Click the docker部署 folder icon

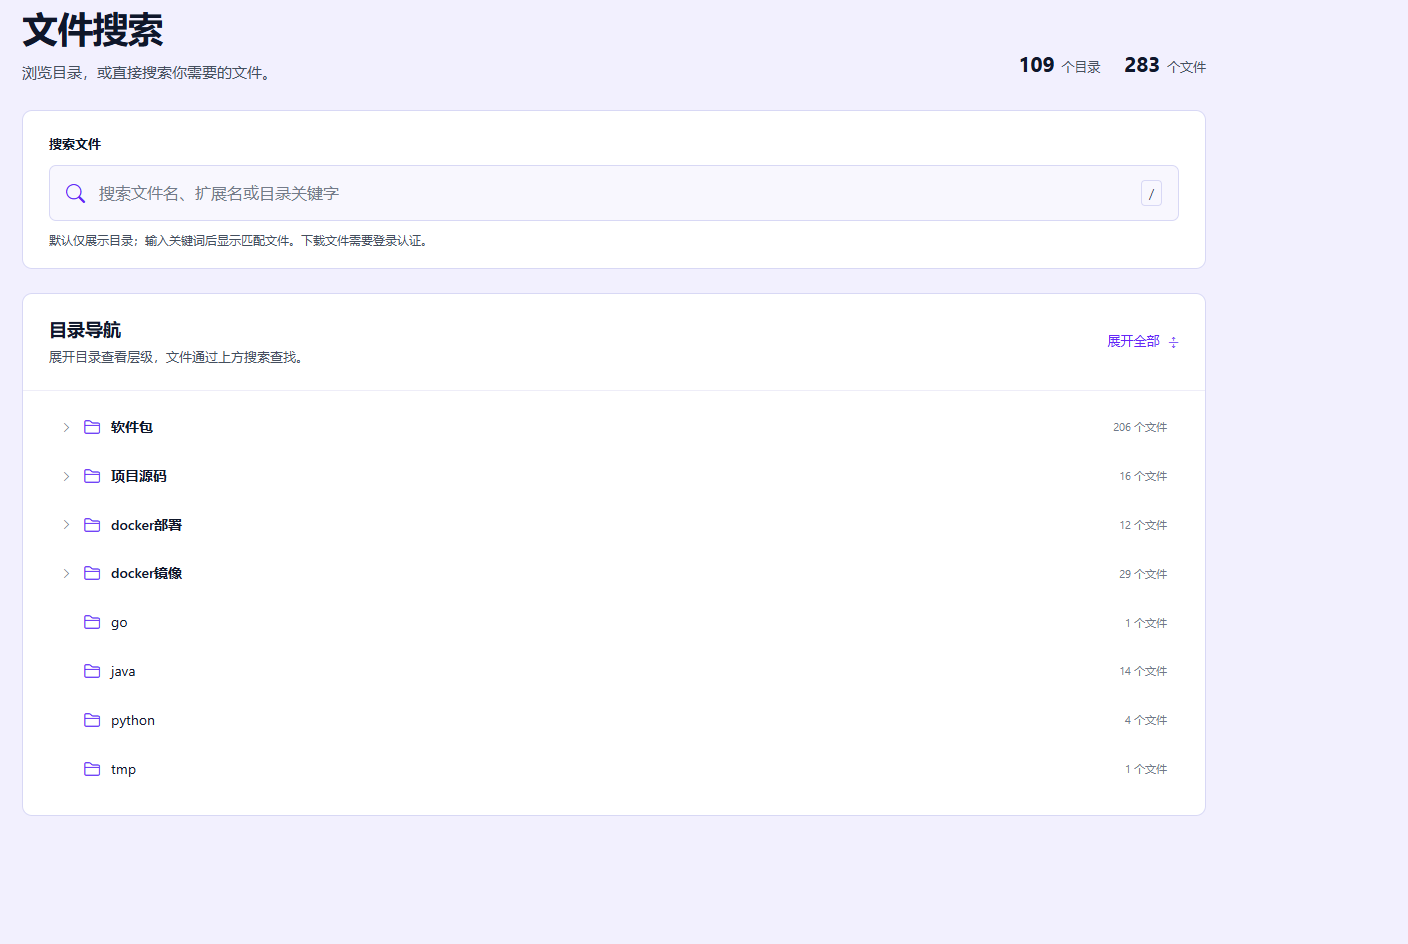click(x=92, y=525)
